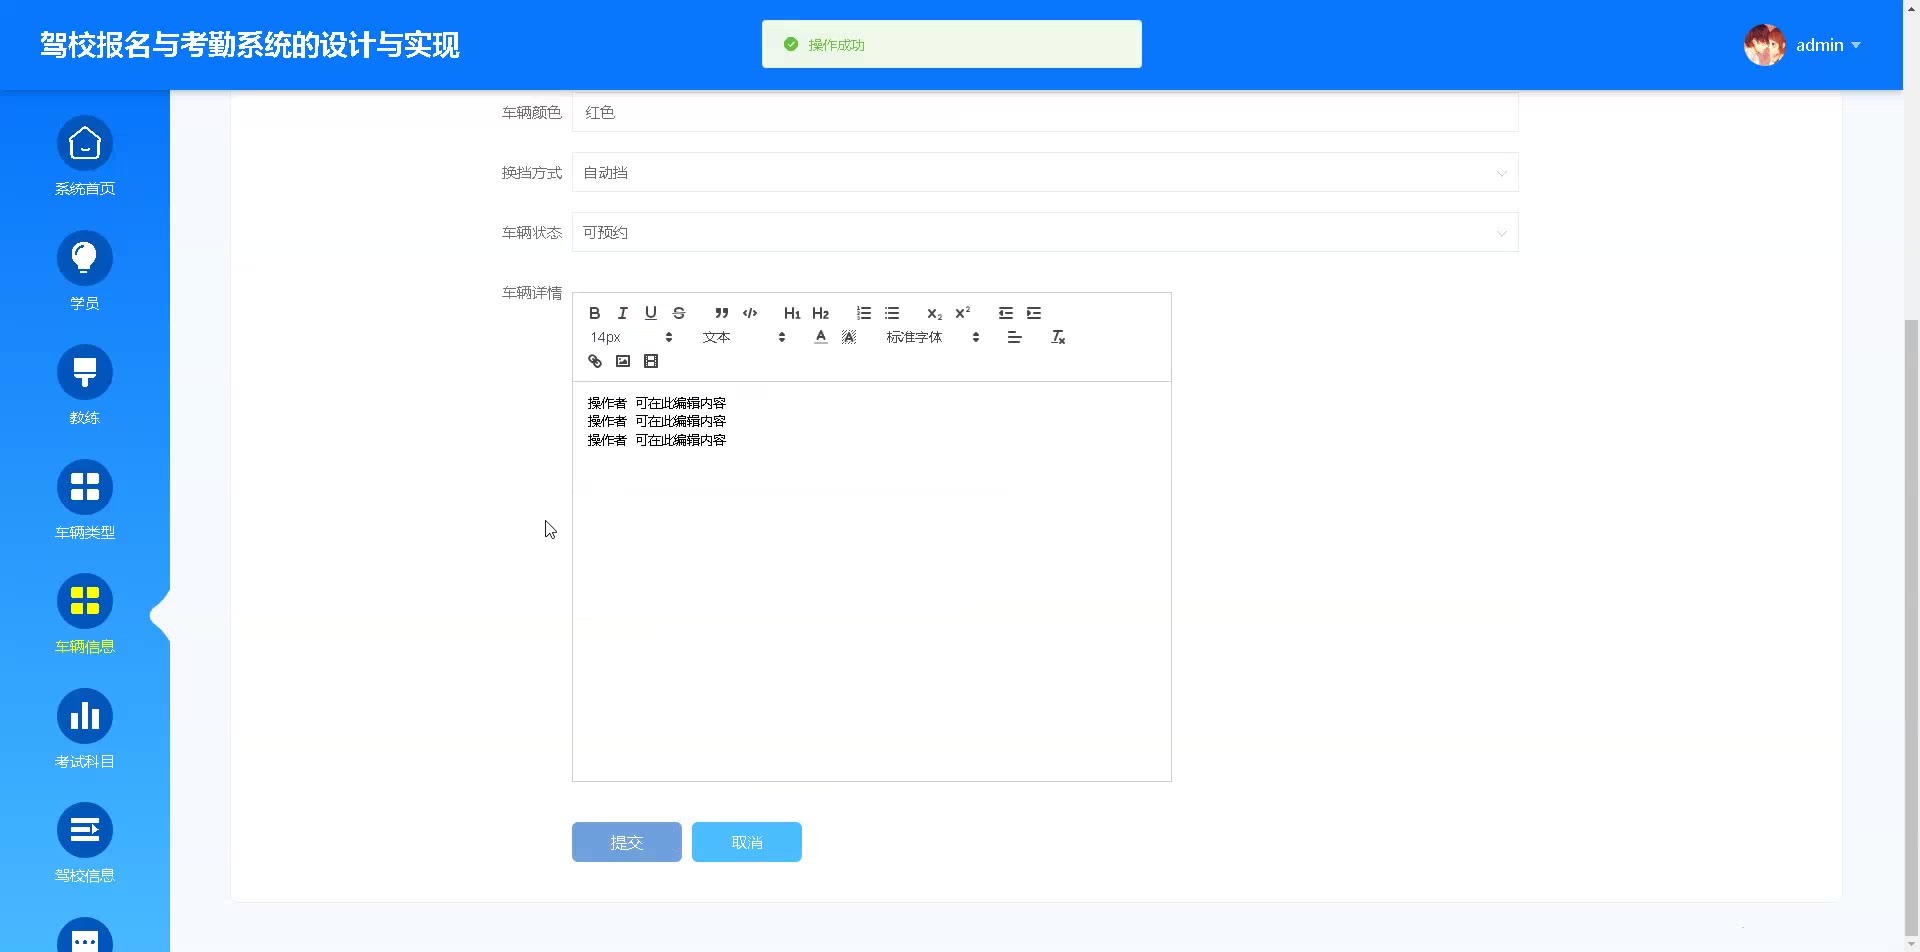Apply Heading 2 style
This screenshot has width=1920, height=952.
[x=821, y=313]
